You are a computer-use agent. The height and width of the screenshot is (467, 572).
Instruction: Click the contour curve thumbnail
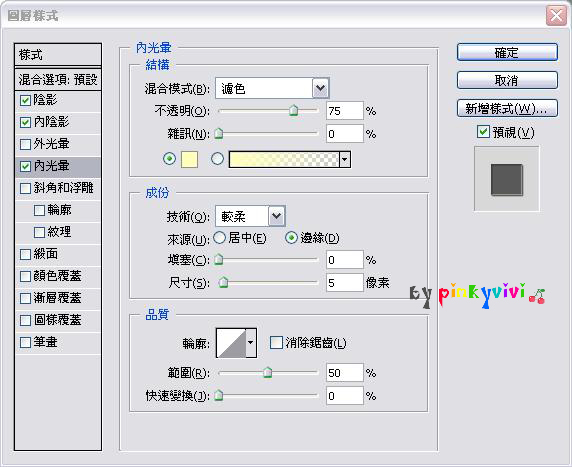tap(231, 343)
